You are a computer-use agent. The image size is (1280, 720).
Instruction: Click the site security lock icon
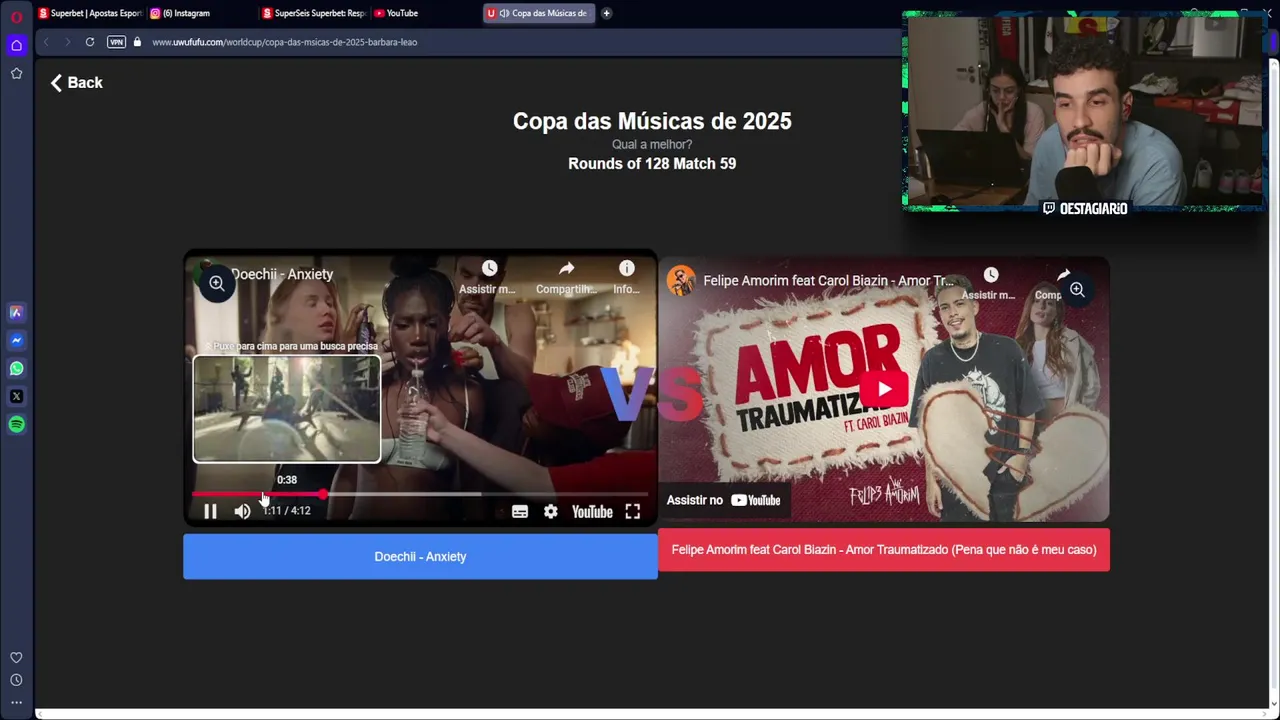pos(137,42)
